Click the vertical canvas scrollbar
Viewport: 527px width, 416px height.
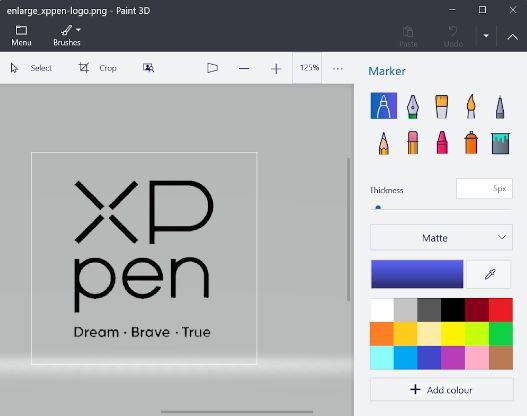point(349,230)
